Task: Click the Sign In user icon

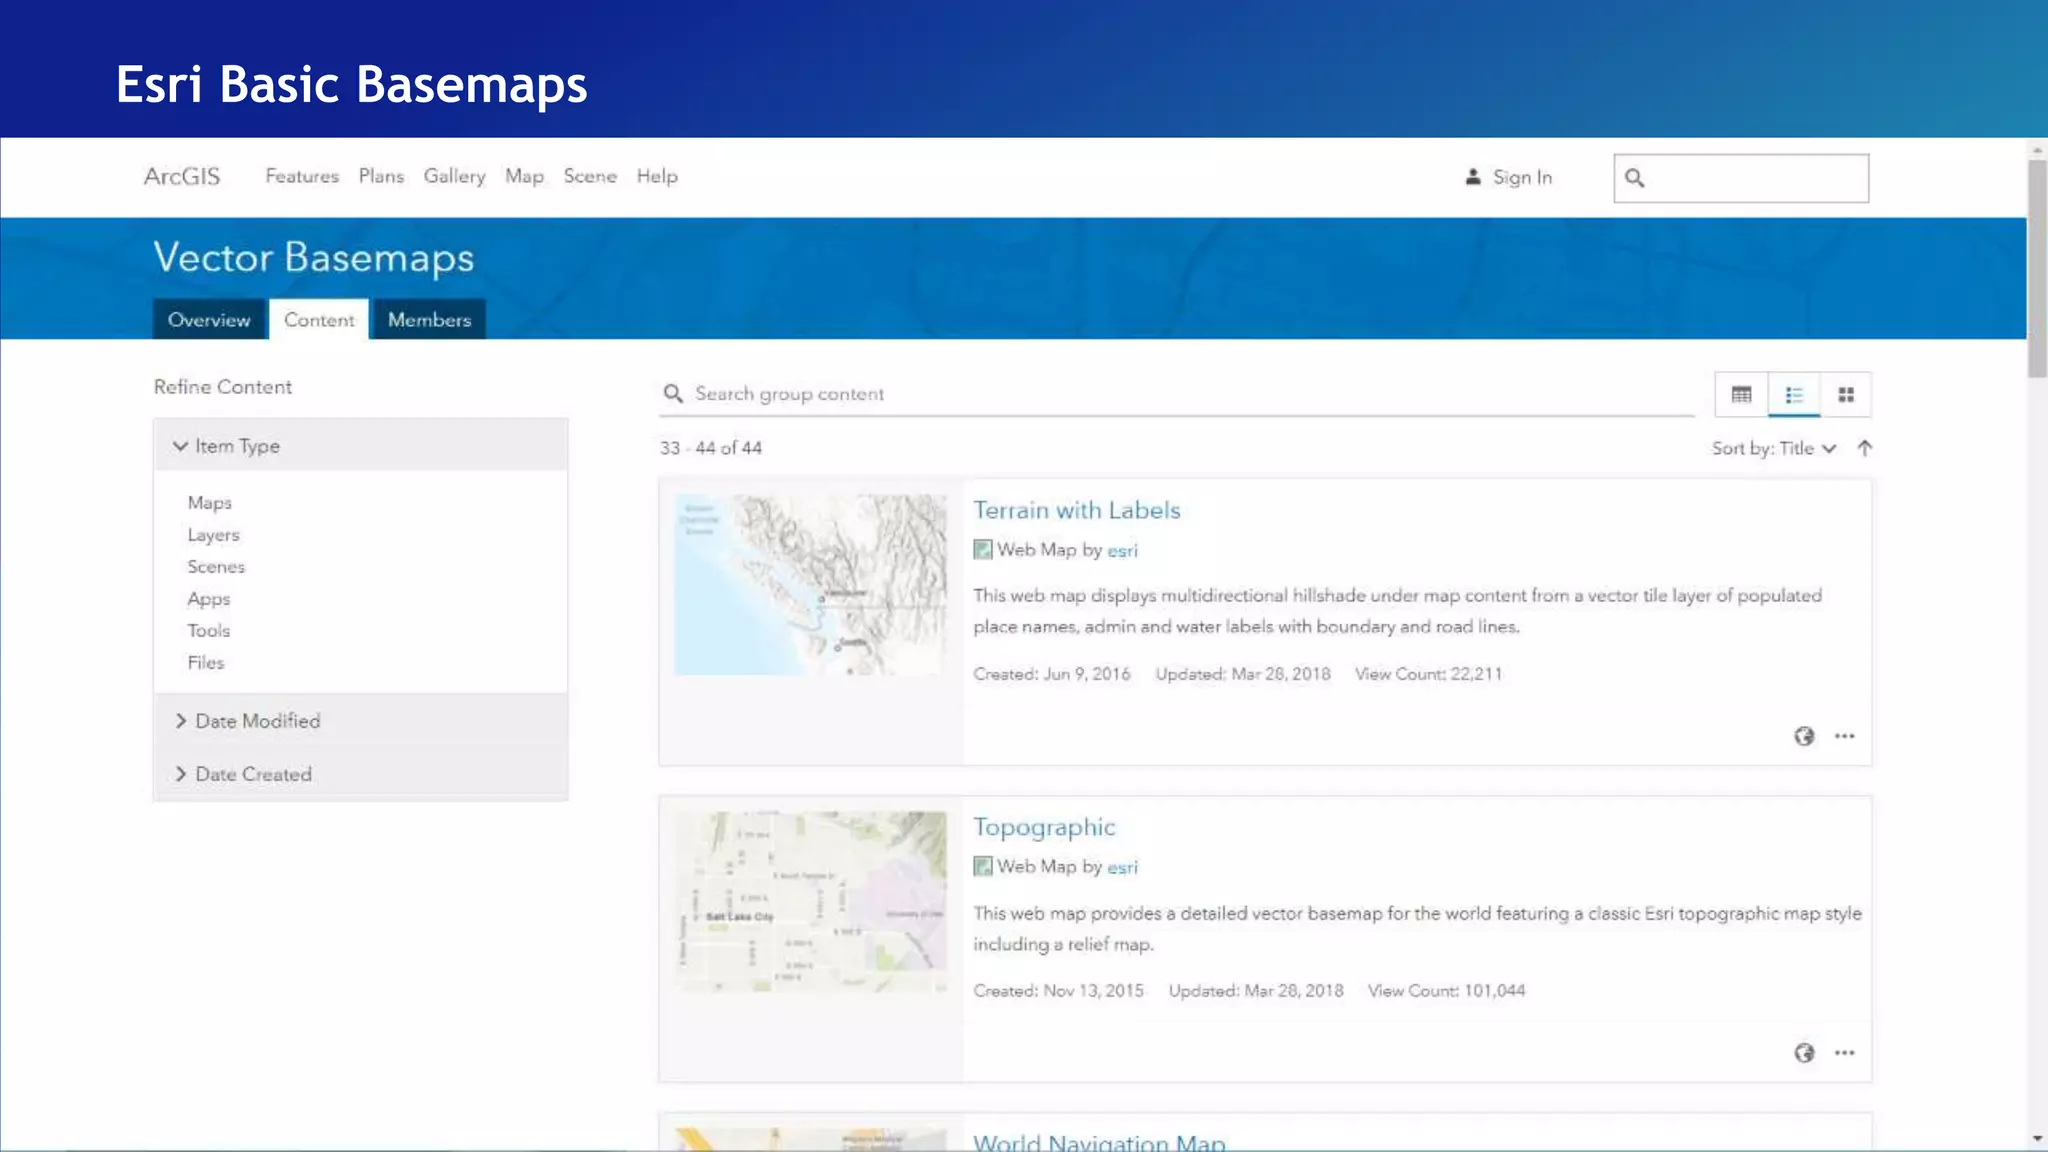Action: (1473, 177)
